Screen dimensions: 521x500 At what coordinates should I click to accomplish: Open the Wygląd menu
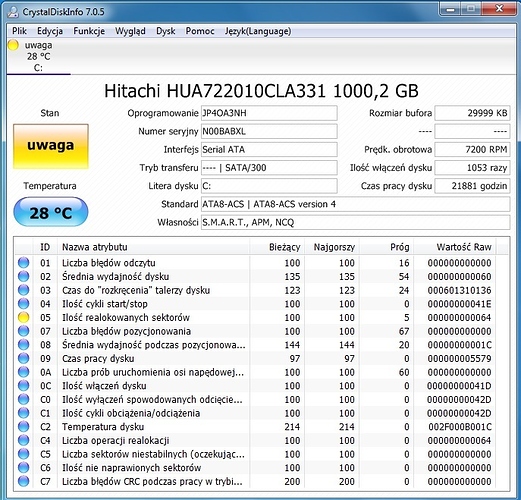point(130,31)
